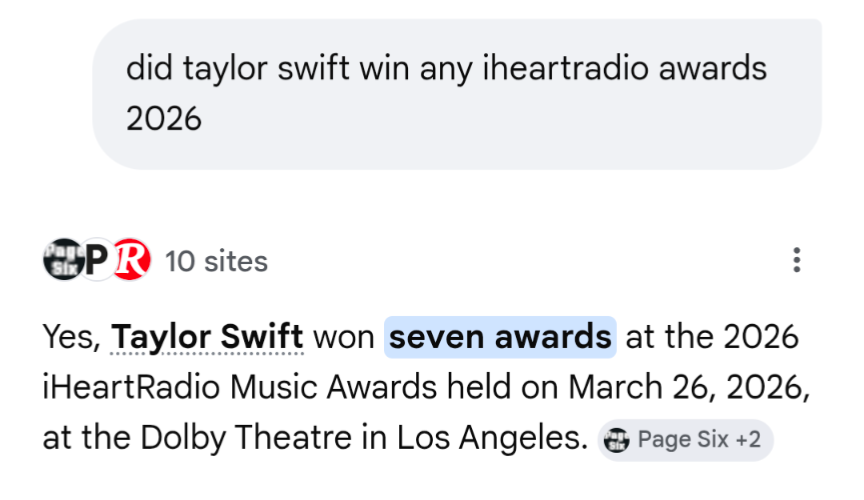Viewport: 864px width, 500px height.
Task: Open the three-dot more options menu
Action: pyautogui.click(x=796, y=261)
